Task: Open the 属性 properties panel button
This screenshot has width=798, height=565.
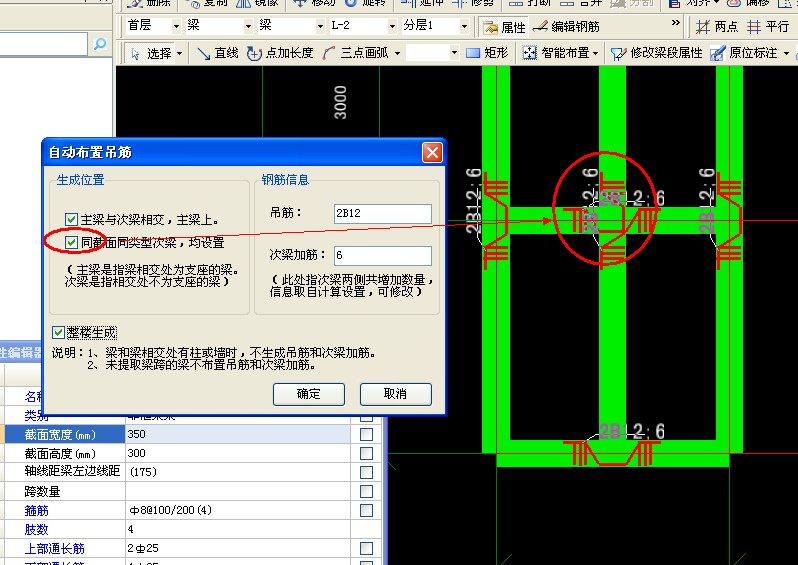Action: [504, 27]
